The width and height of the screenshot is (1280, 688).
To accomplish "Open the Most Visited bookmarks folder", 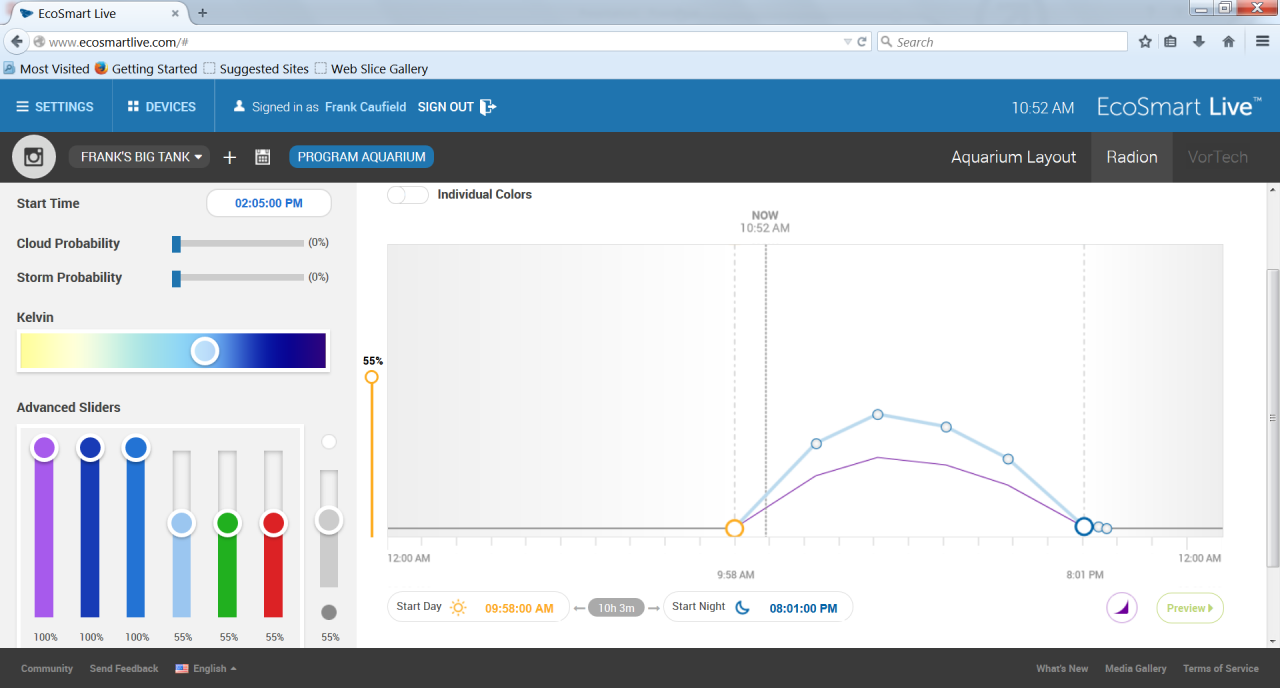I will click(x=46, y=69).
